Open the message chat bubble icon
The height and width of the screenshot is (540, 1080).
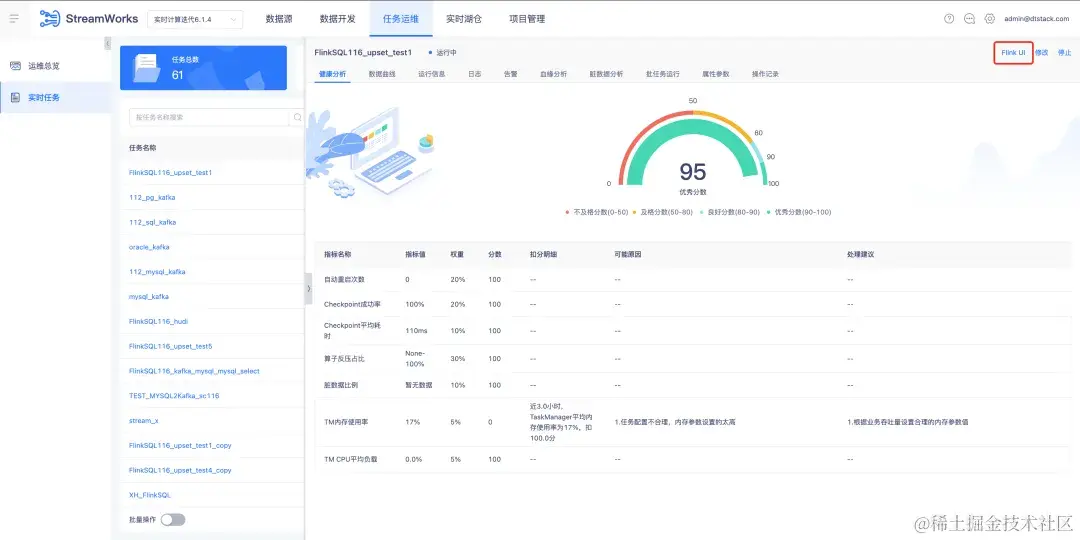(969, 19)
